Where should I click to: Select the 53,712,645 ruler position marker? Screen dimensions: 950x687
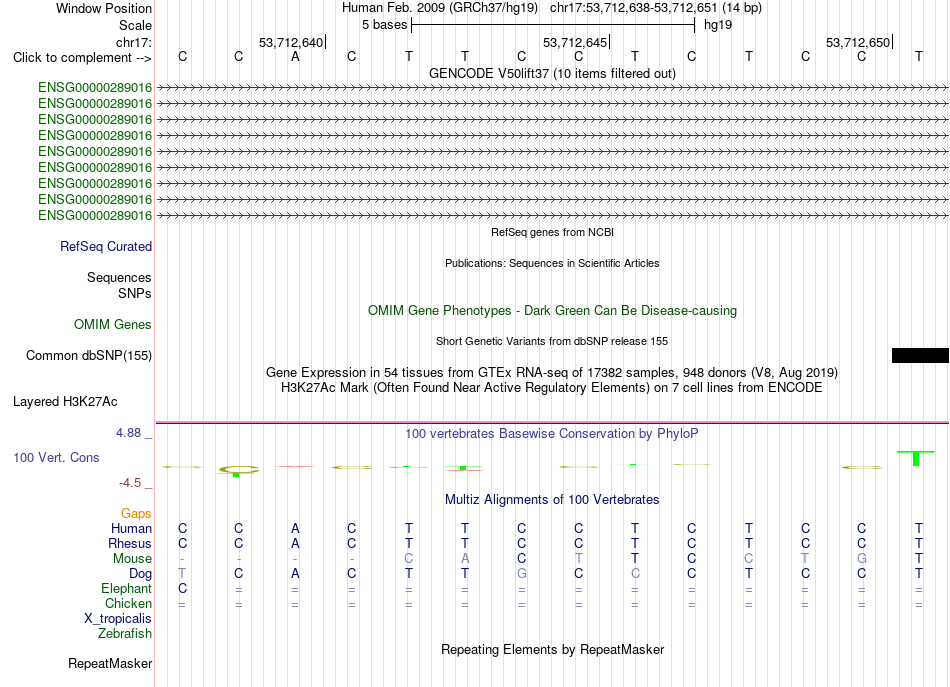tap(576, 42)
